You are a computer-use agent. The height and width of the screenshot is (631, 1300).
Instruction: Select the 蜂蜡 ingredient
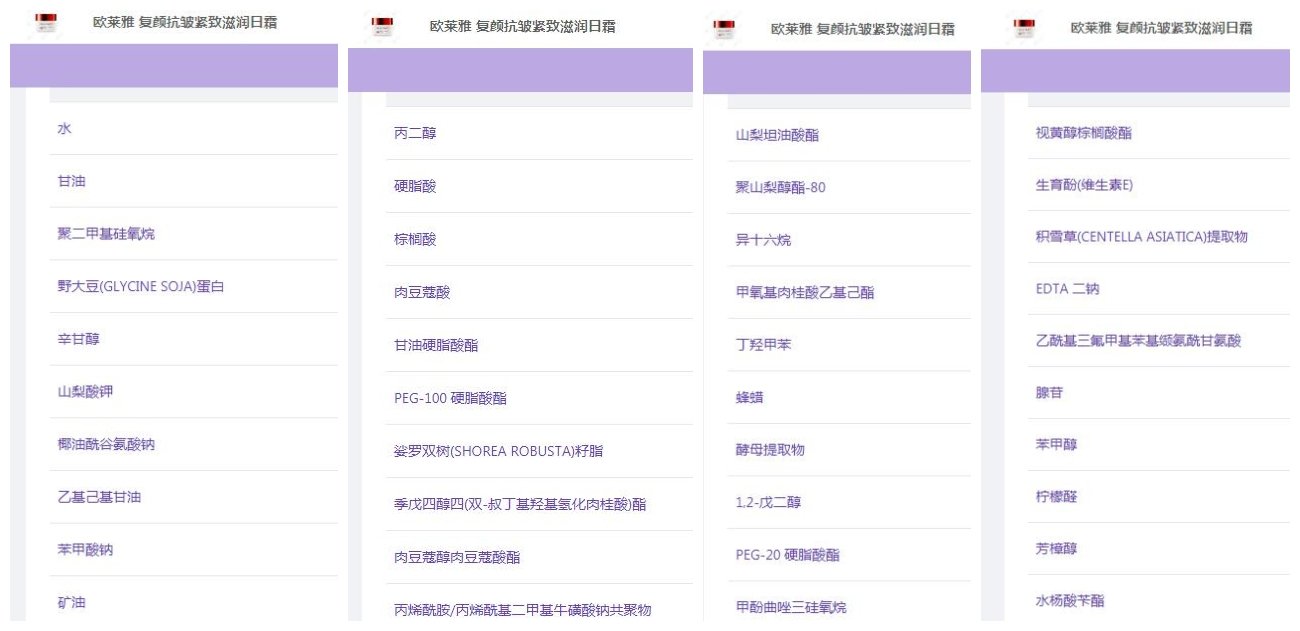coord(749,397)
